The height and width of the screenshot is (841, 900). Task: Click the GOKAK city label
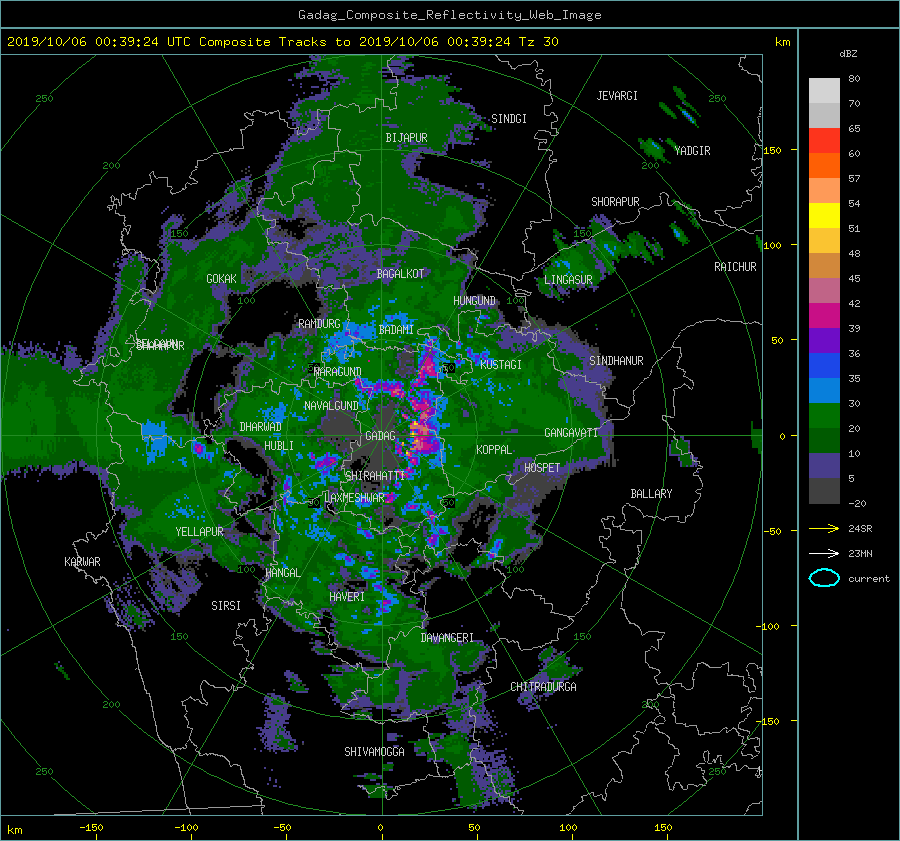pyautogui.click(x=221, y=278)
